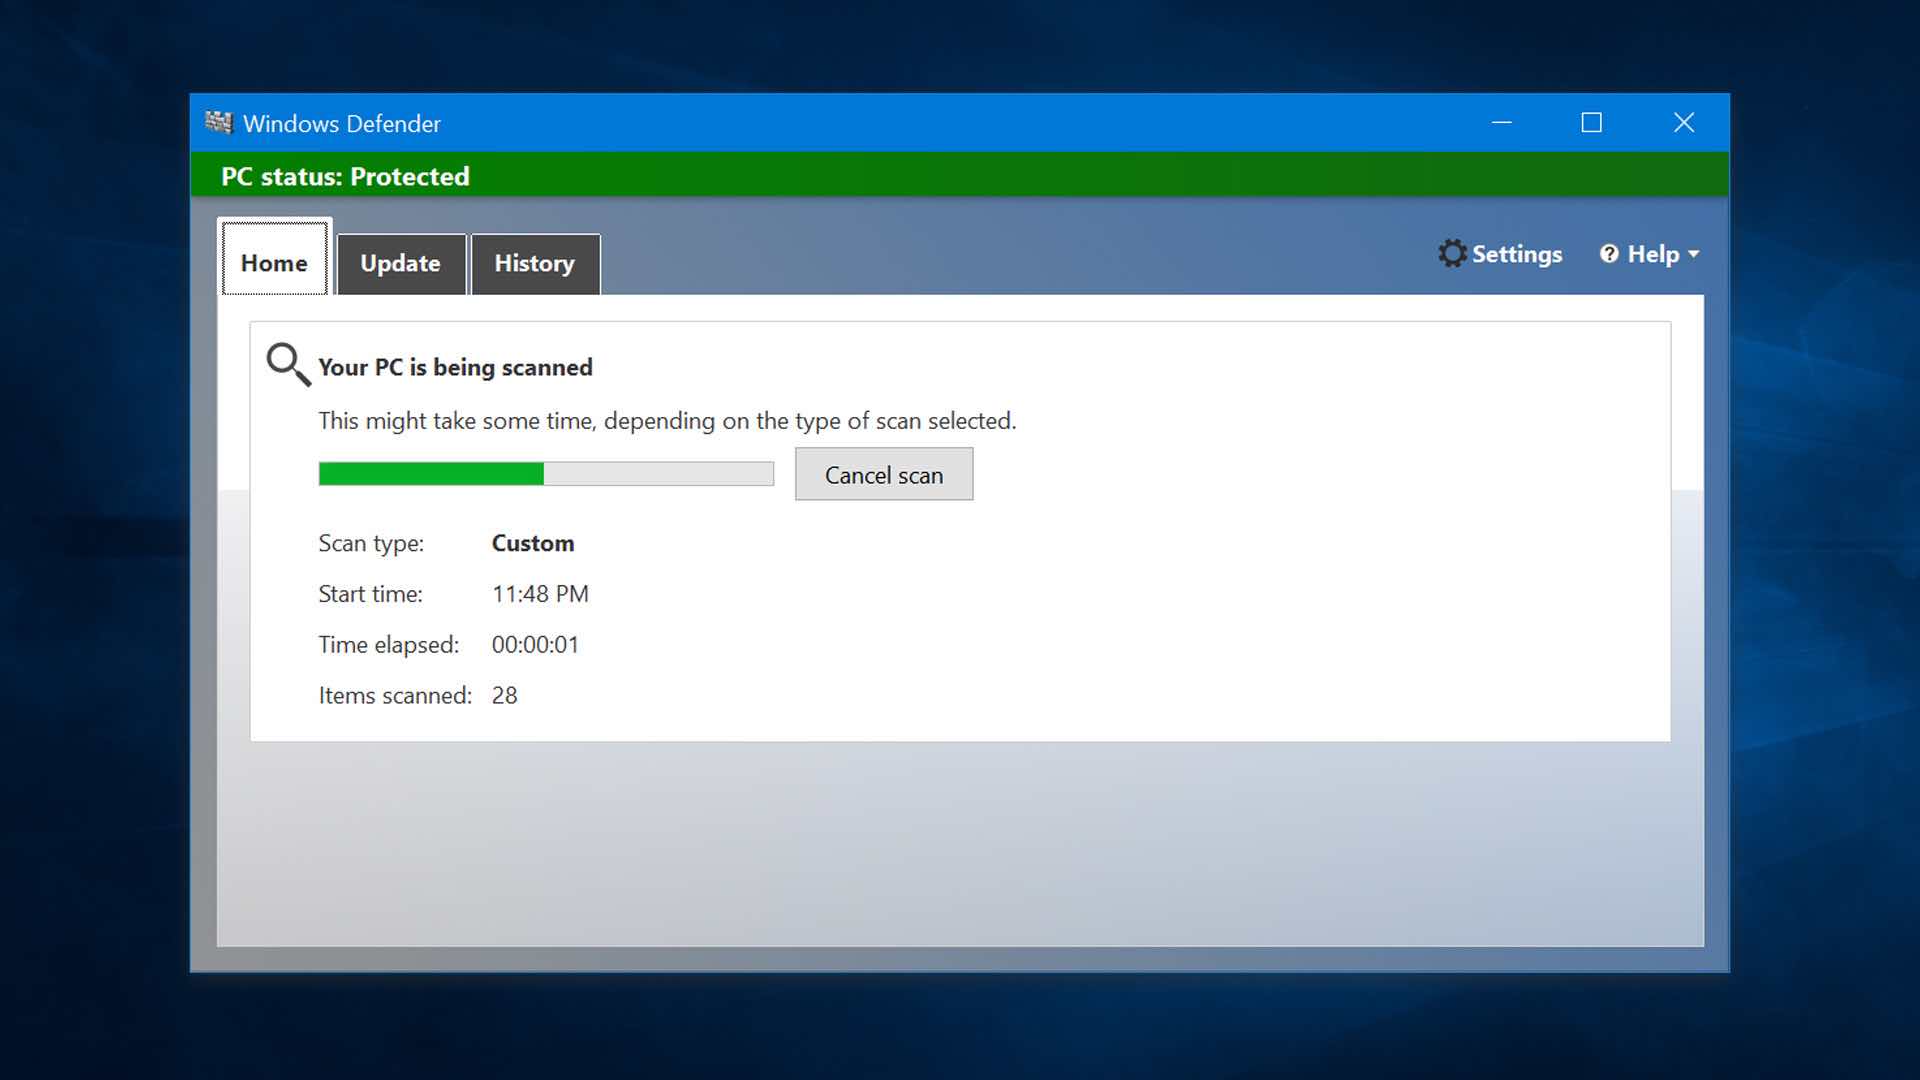Click items scanned count display
This screenshot has height=1080, width=1920.
point(504,695)
